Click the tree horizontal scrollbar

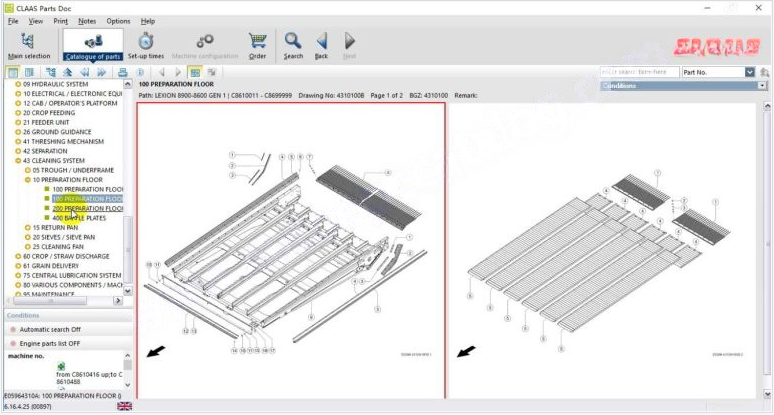coord(60,301)
